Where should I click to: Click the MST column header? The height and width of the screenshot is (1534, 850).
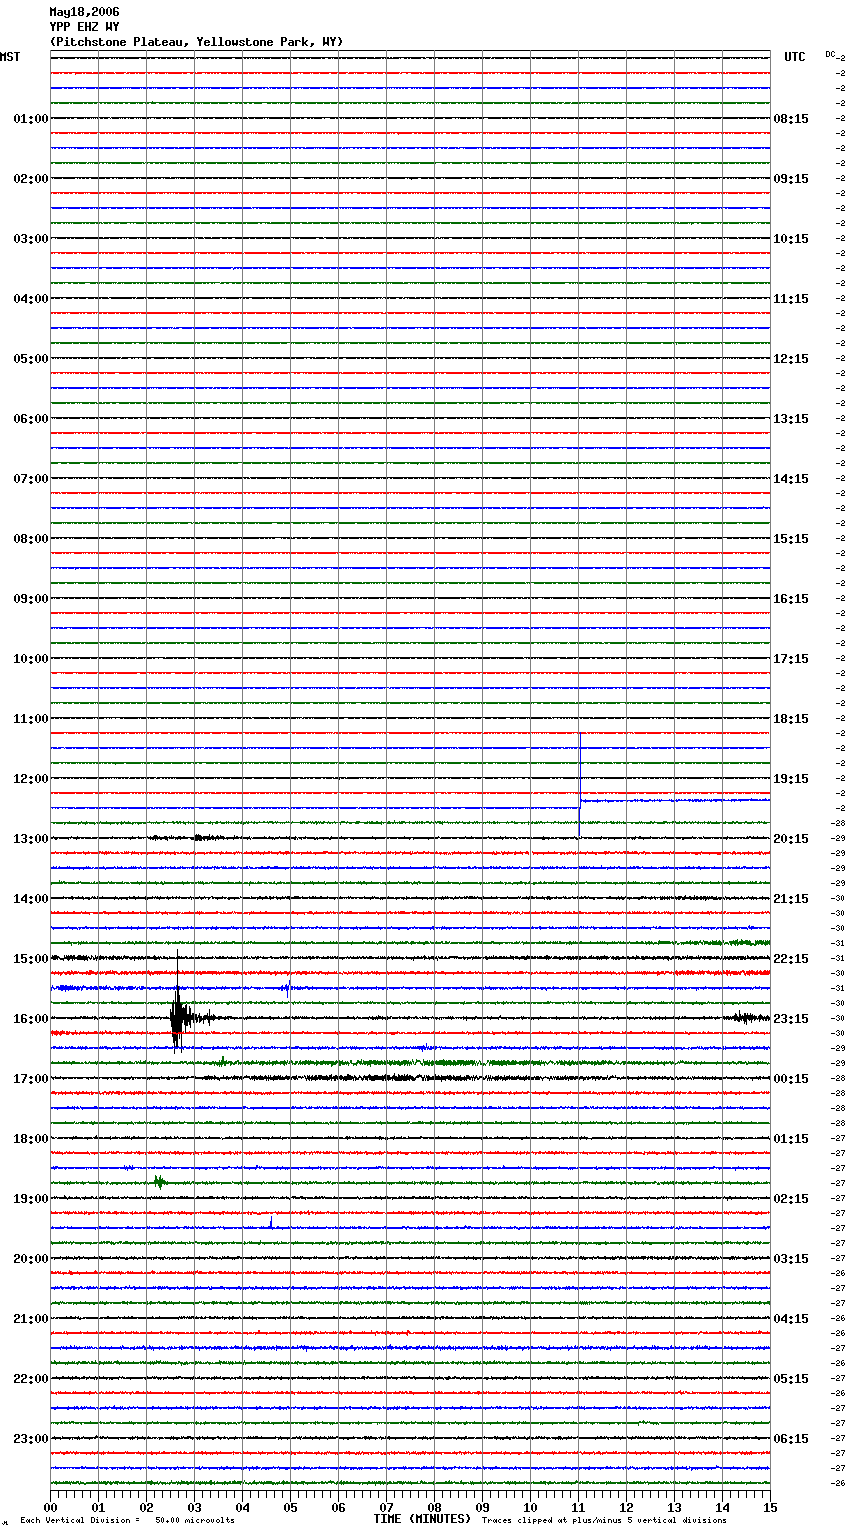tap(10, 57)
